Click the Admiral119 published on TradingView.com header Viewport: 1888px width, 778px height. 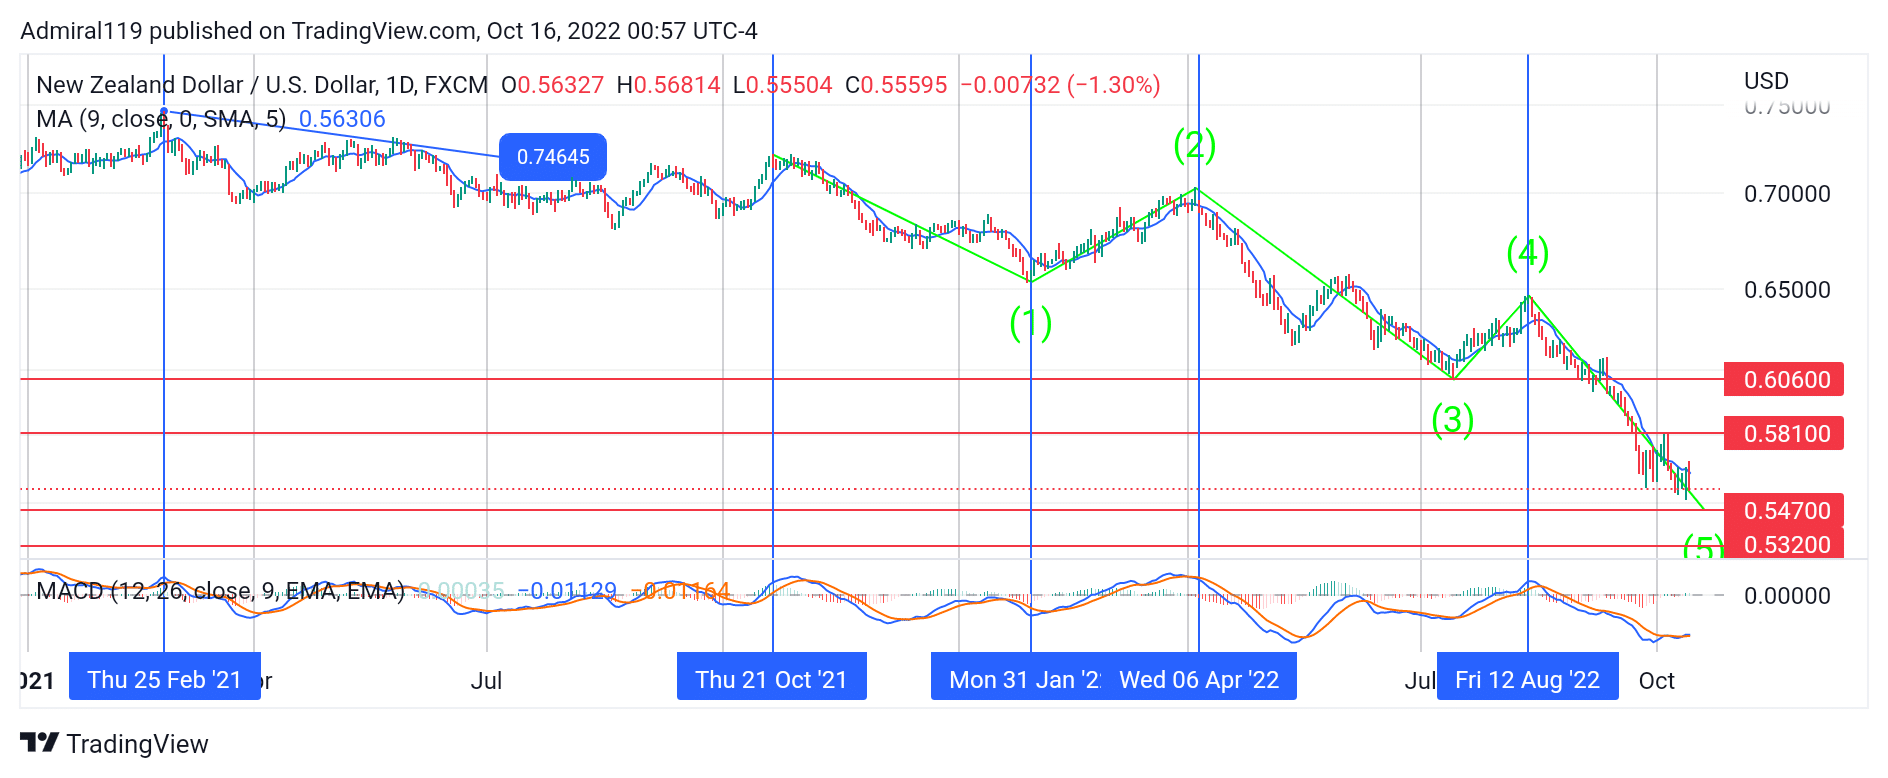click(x=389, y=31)
